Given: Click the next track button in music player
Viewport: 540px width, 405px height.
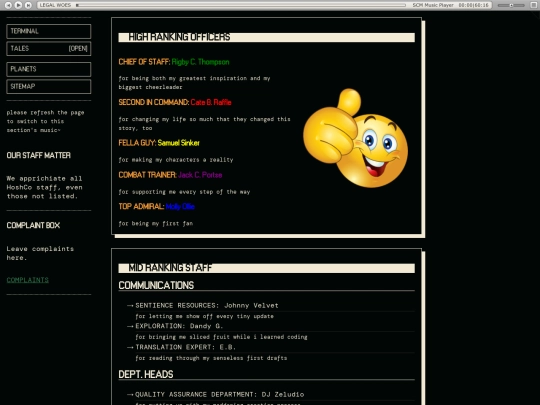Looking at the screenshot, I should tap(29, 5).
